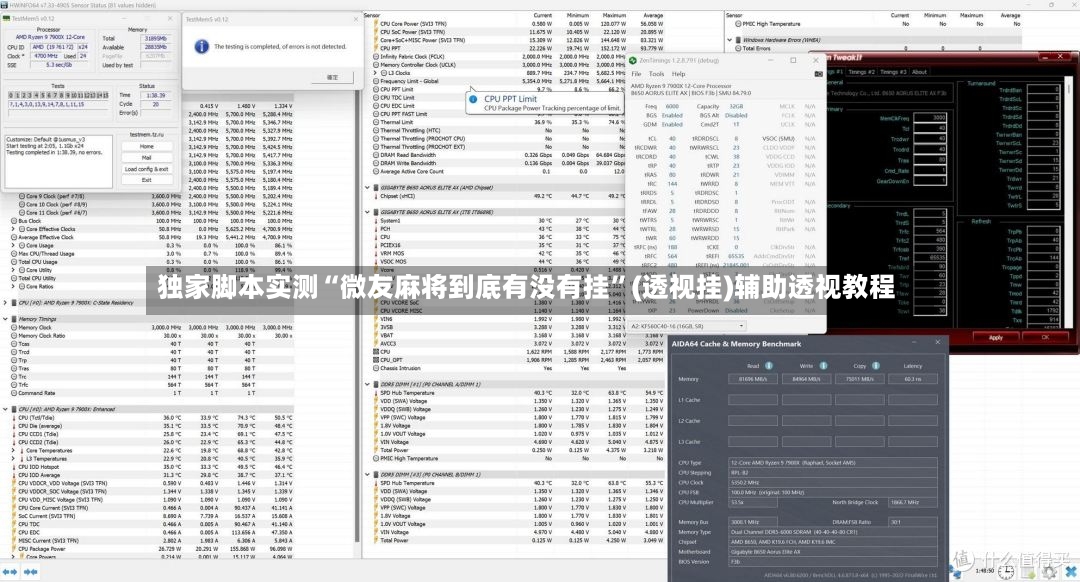Click the Memory Read result box in AIDA64
The image size is (1080, 582).
(753, 379)
